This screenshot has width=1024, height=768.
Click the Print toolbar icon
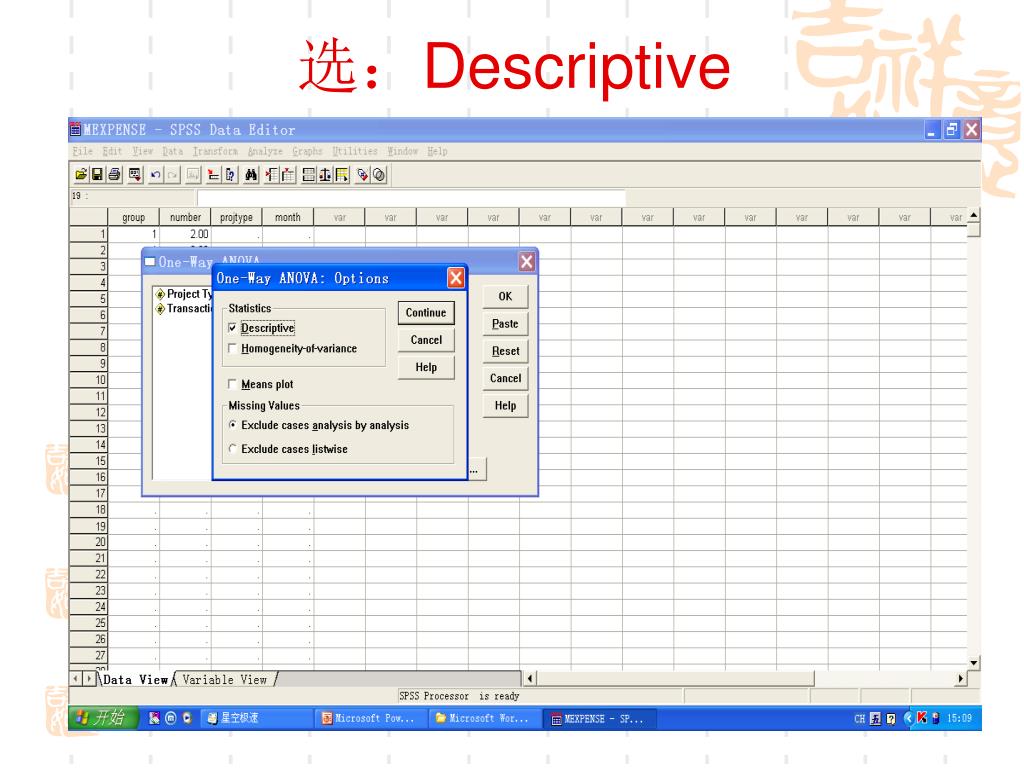point(114,175)
